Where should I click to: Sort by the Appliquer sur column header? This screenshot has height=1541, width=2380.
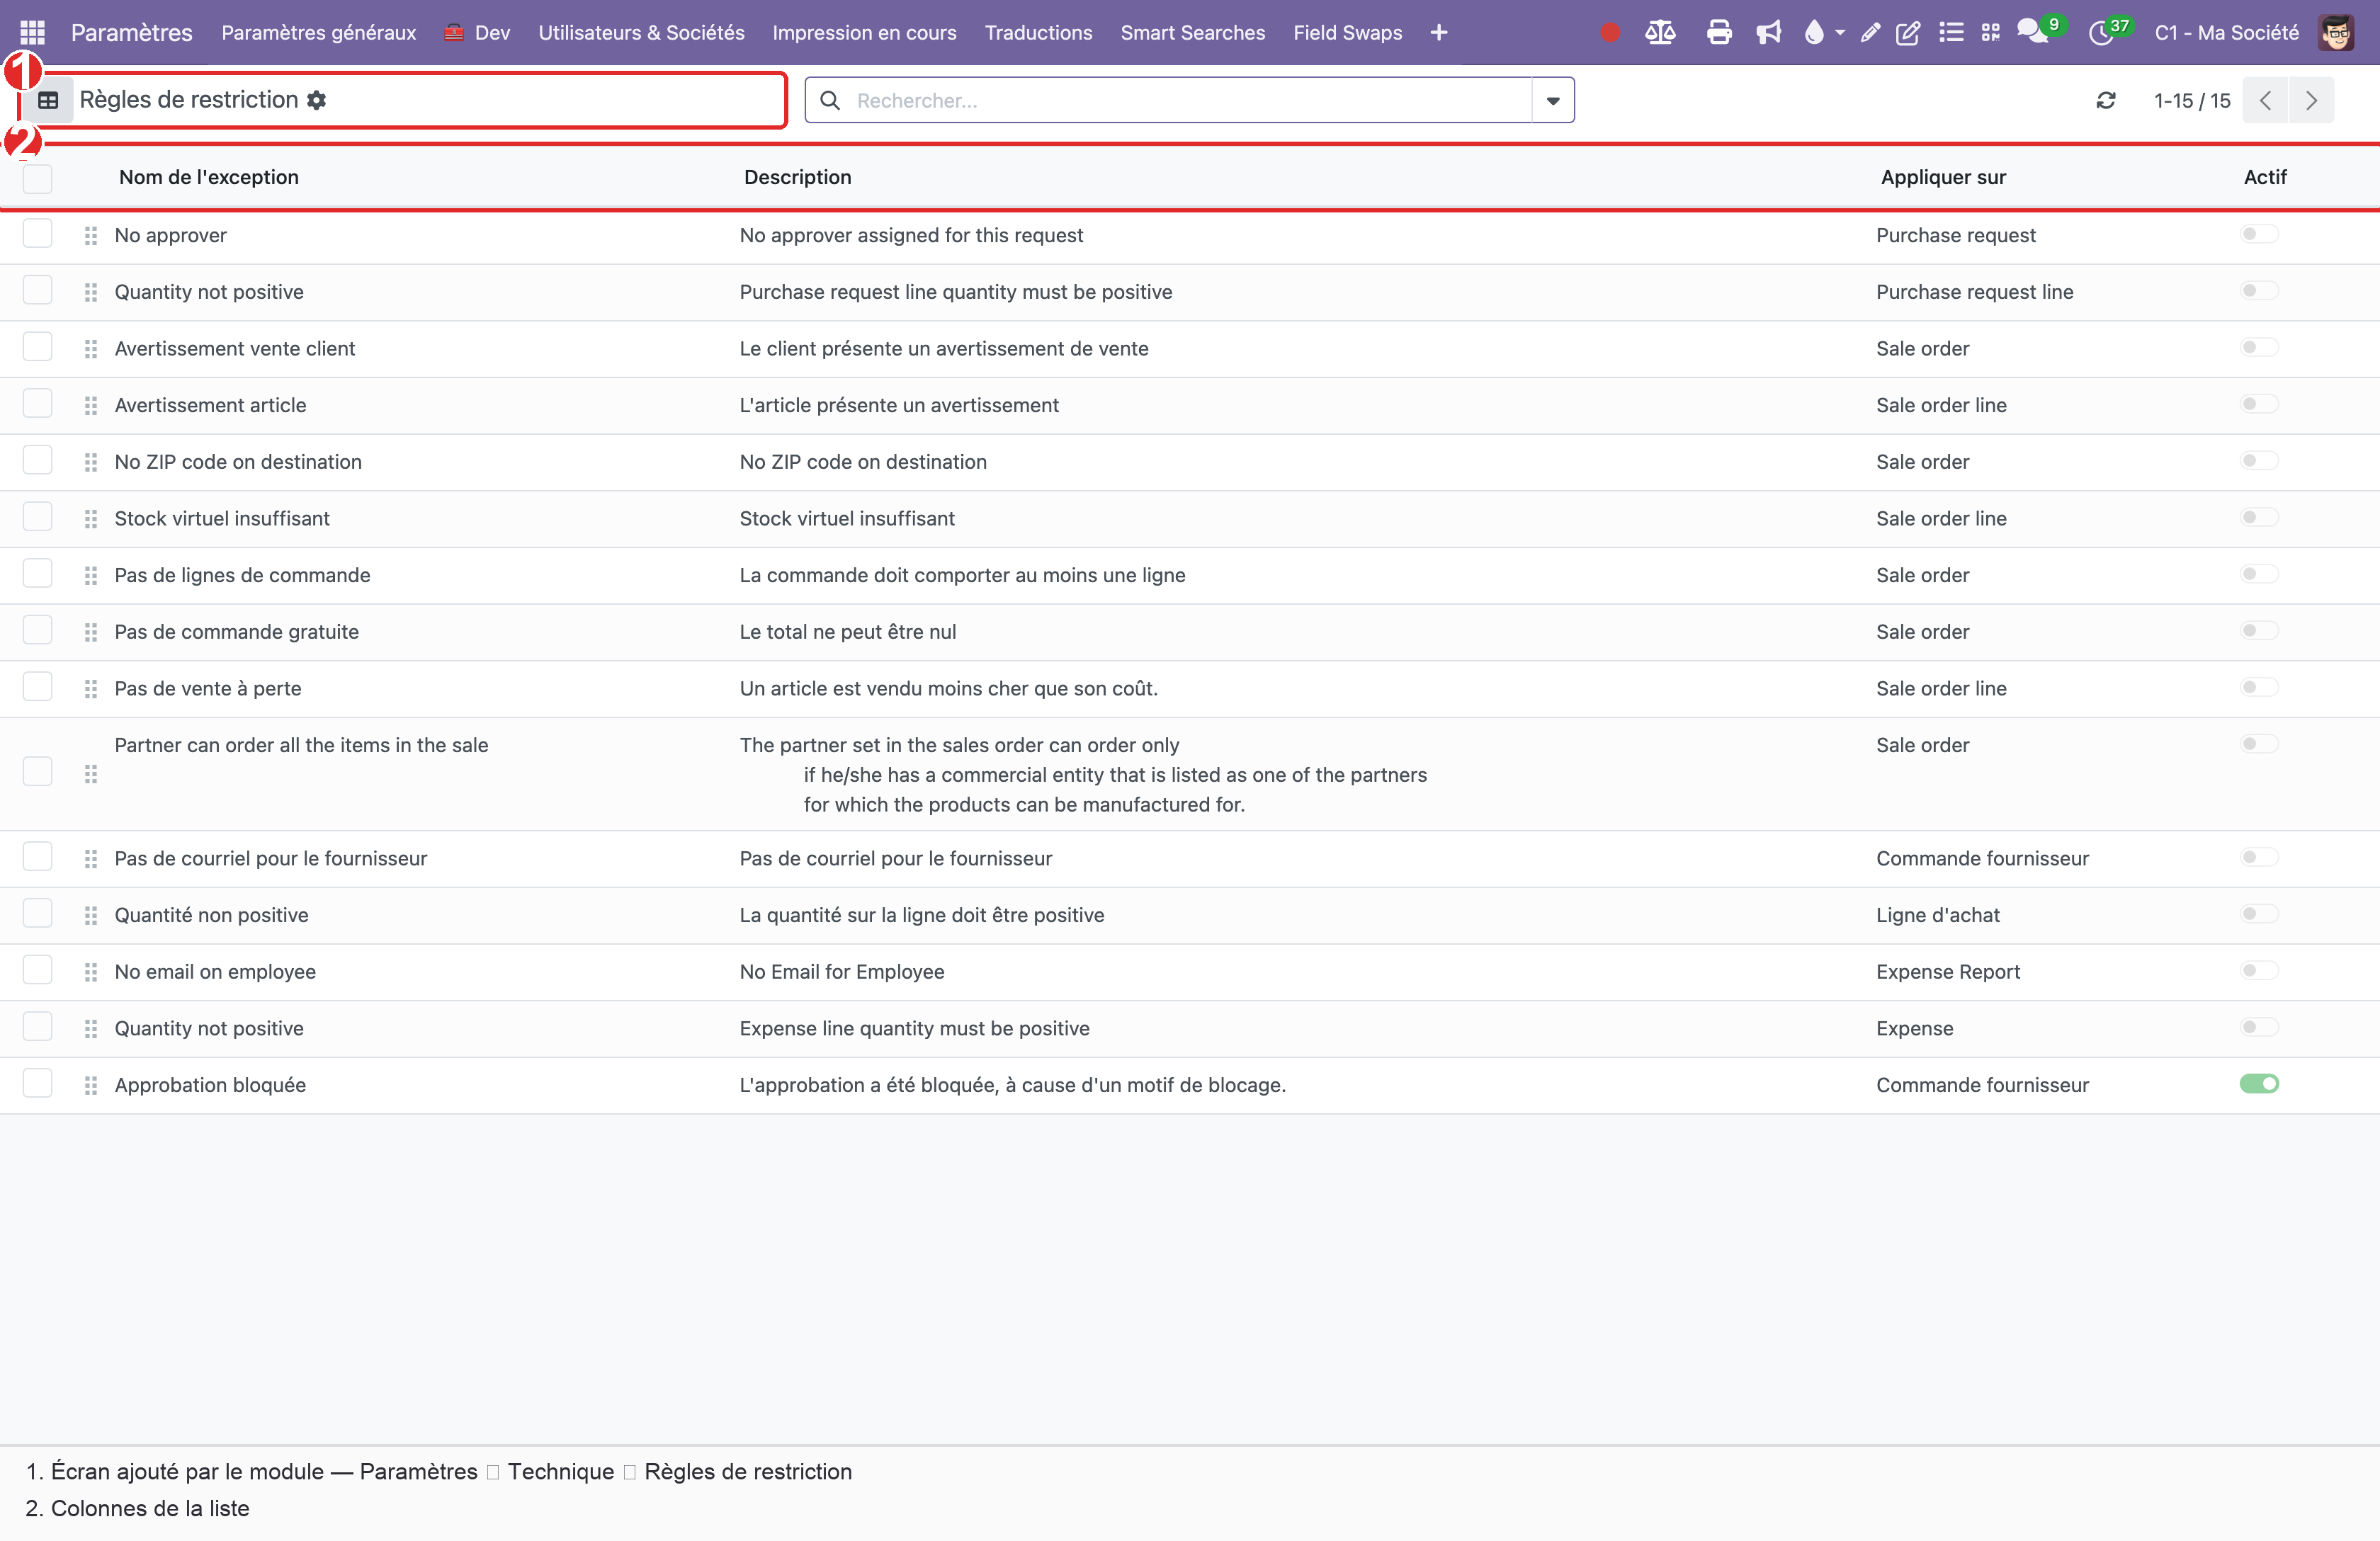1942,177
